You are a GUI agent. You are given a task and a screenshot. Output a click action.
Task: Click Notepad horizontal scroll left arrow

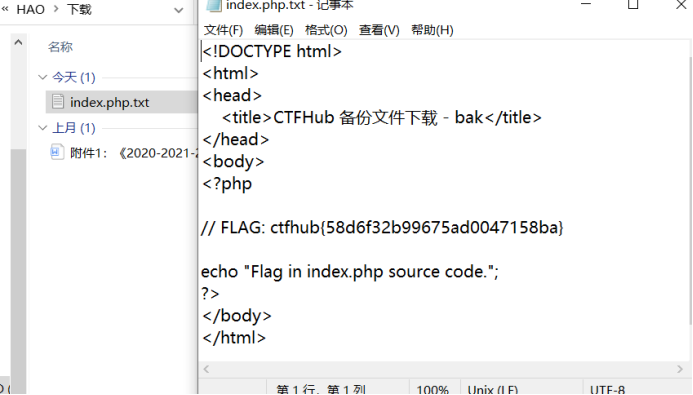pos(206,368)
